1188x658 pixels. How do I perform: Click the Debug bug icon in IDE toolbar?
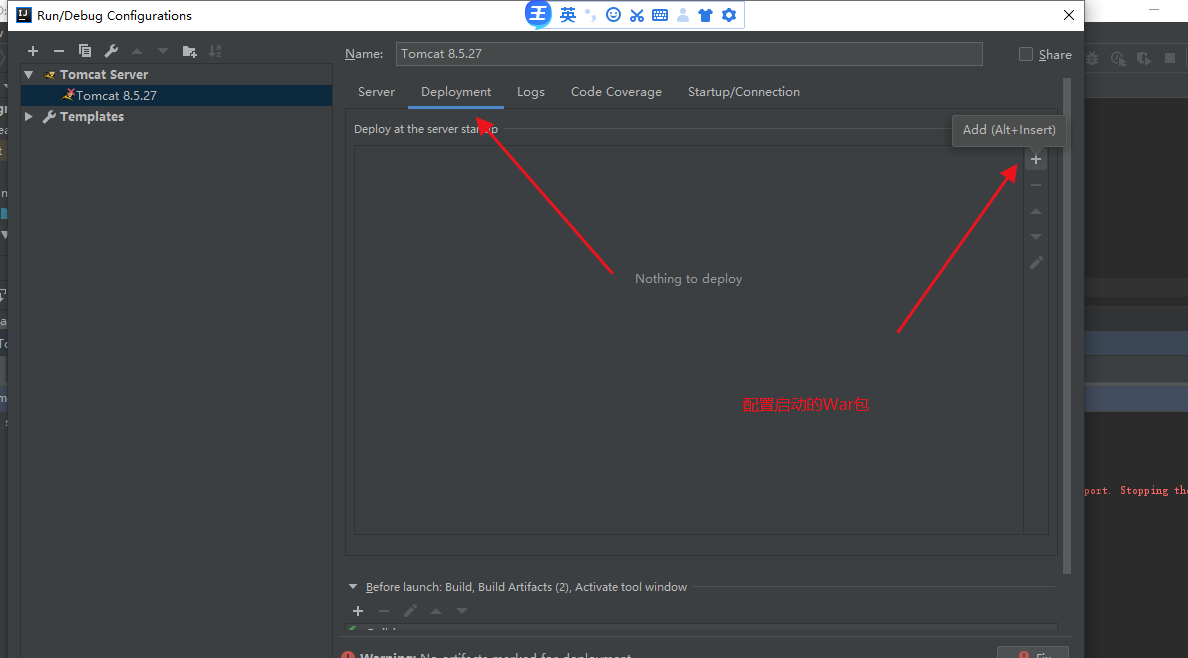click(x=1093, y=58)
